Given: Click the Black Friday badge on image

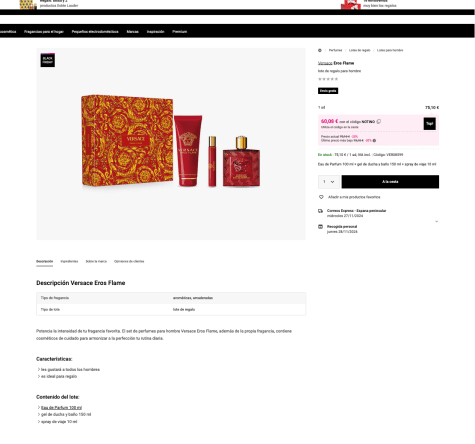Looking at the screenshot, I should click(x=48, y=60).
